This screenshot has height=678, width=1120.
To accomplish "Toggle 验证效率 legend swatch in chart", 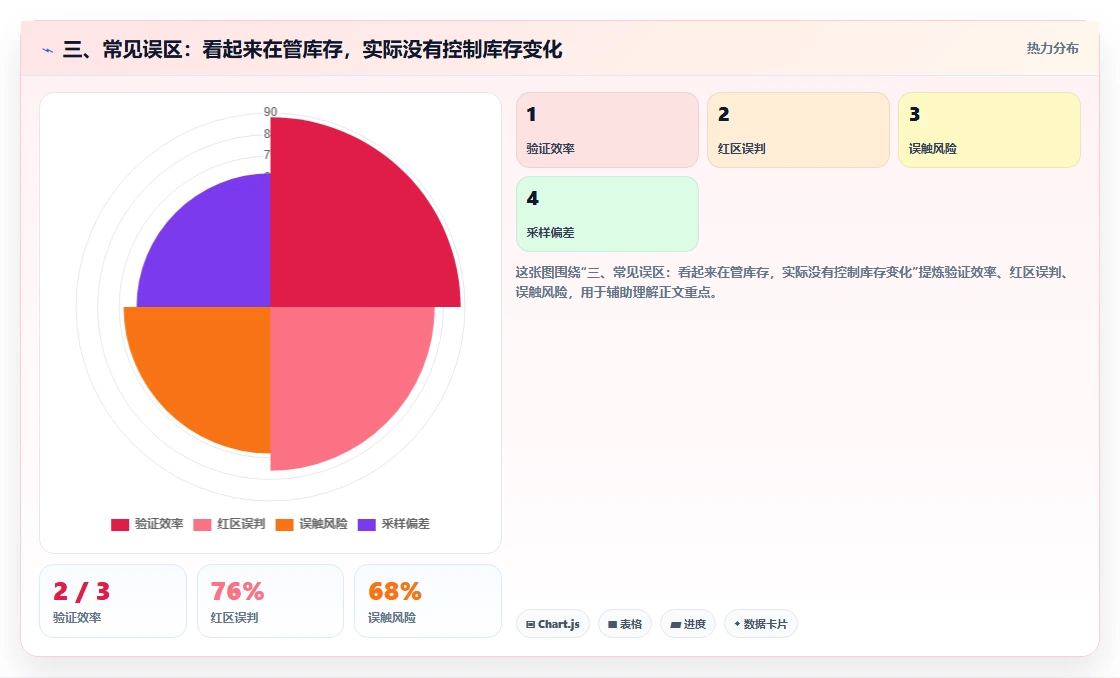I will (x=120, y=525).
